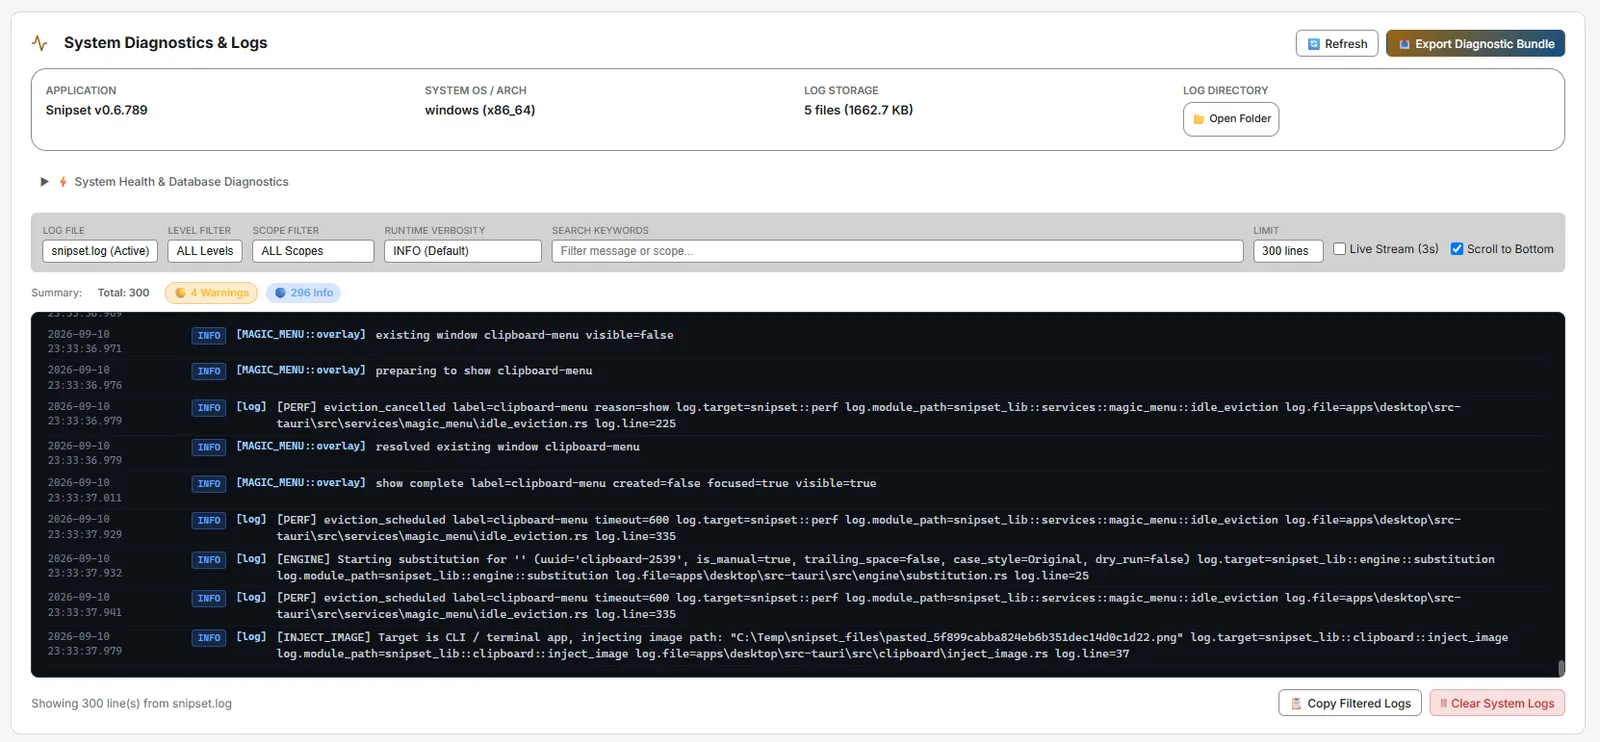
Task: Click INFO badge on the eviction_cancelled row
Action: 209,408
